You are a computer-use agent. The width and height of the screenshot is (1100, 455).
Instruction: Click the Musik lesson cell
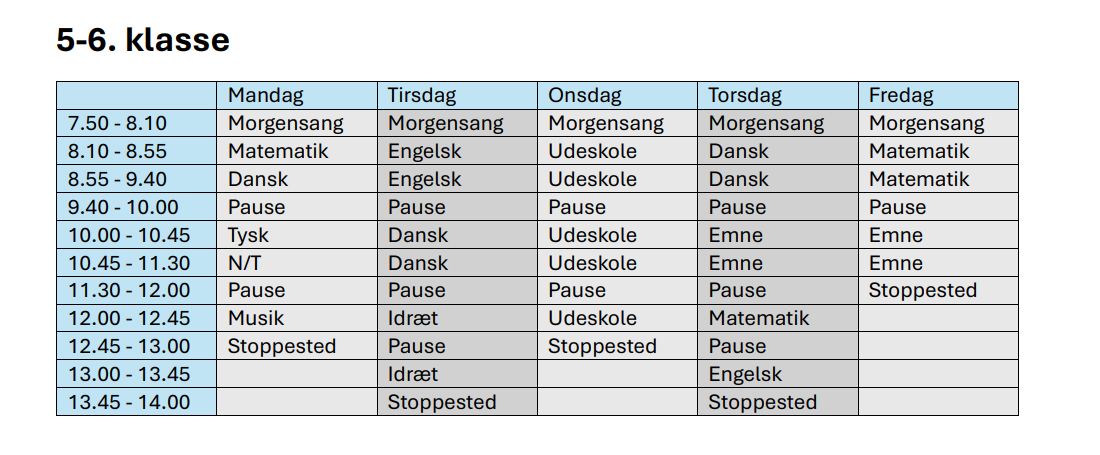point(296,319)
